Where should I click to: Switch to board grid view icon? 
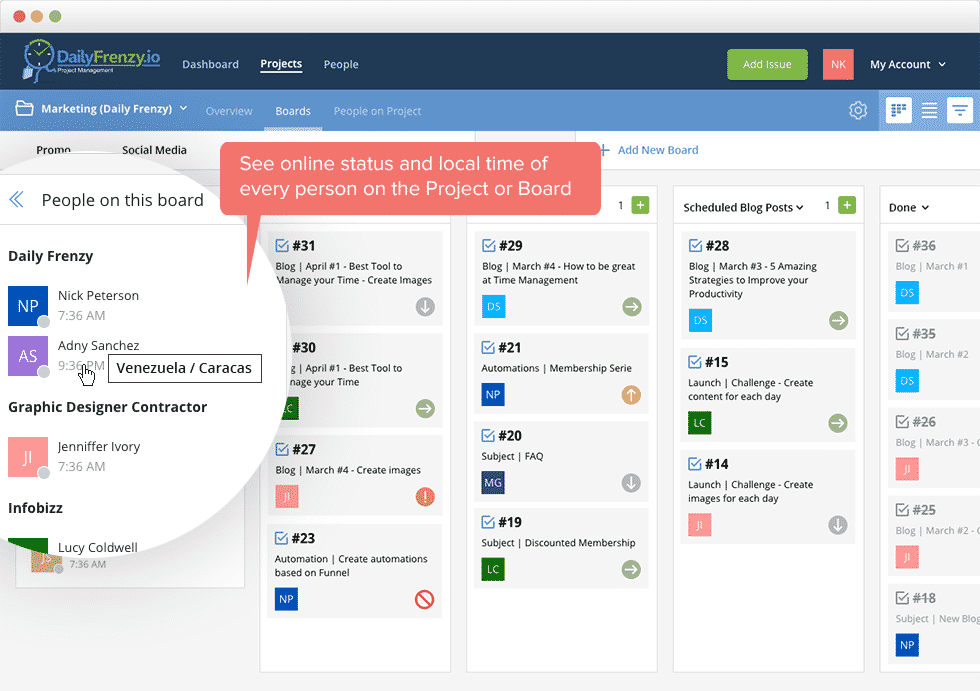[898, 111]
